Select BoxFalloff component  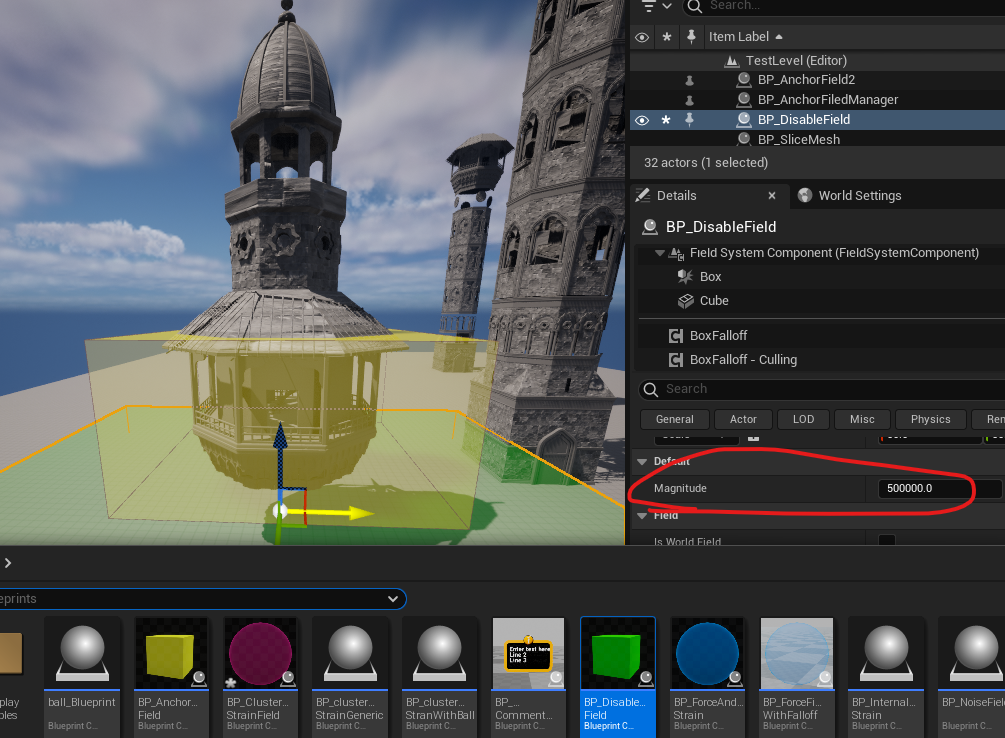pyautogui.click(x=718, y=335)
